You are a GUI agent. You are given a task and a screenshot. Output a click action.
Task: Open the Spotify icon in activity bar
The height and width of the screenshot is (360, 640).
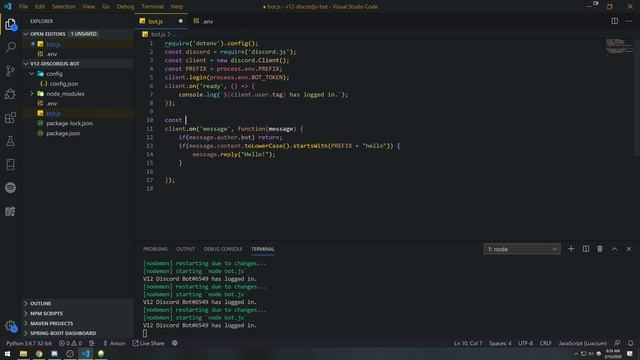(10, 188)
